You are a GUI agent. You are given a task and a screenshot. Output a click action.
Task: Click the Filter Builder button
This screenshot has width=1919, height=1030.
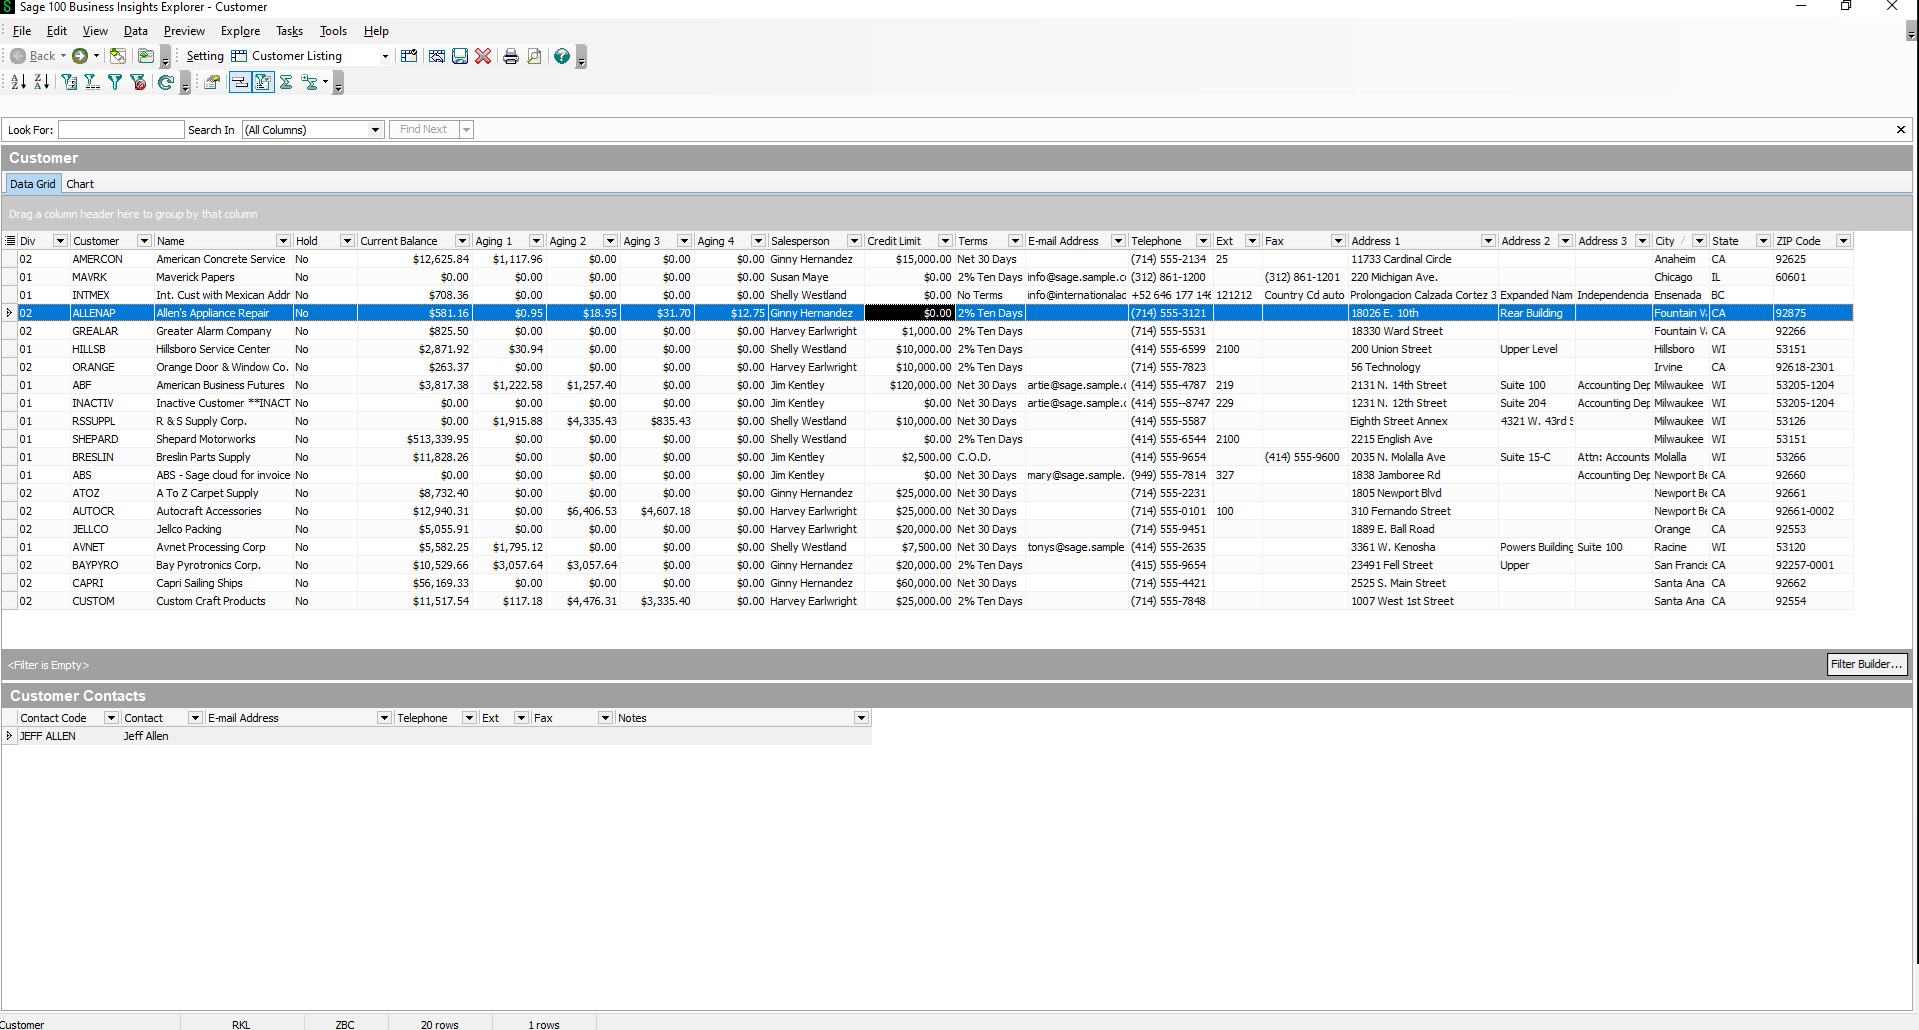click(x=1865, y=664)
